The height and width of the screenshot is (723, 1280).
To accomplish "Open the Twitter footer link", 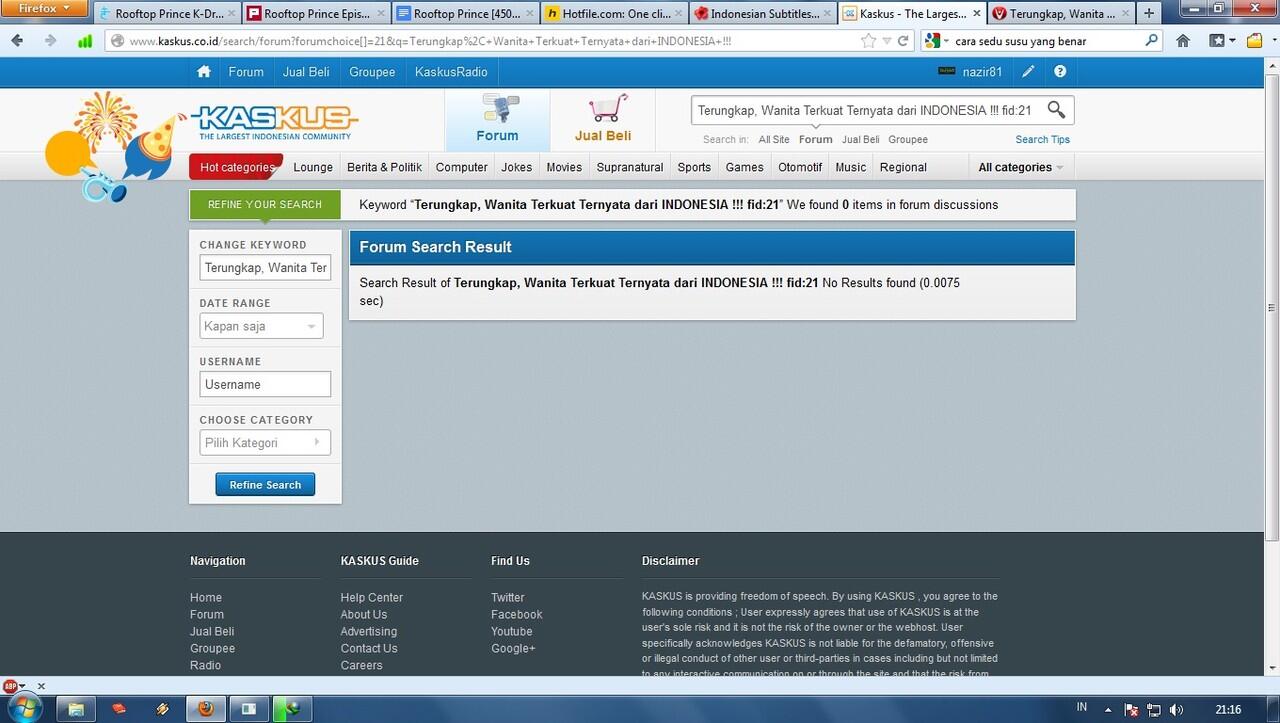I will pos(507,598).
